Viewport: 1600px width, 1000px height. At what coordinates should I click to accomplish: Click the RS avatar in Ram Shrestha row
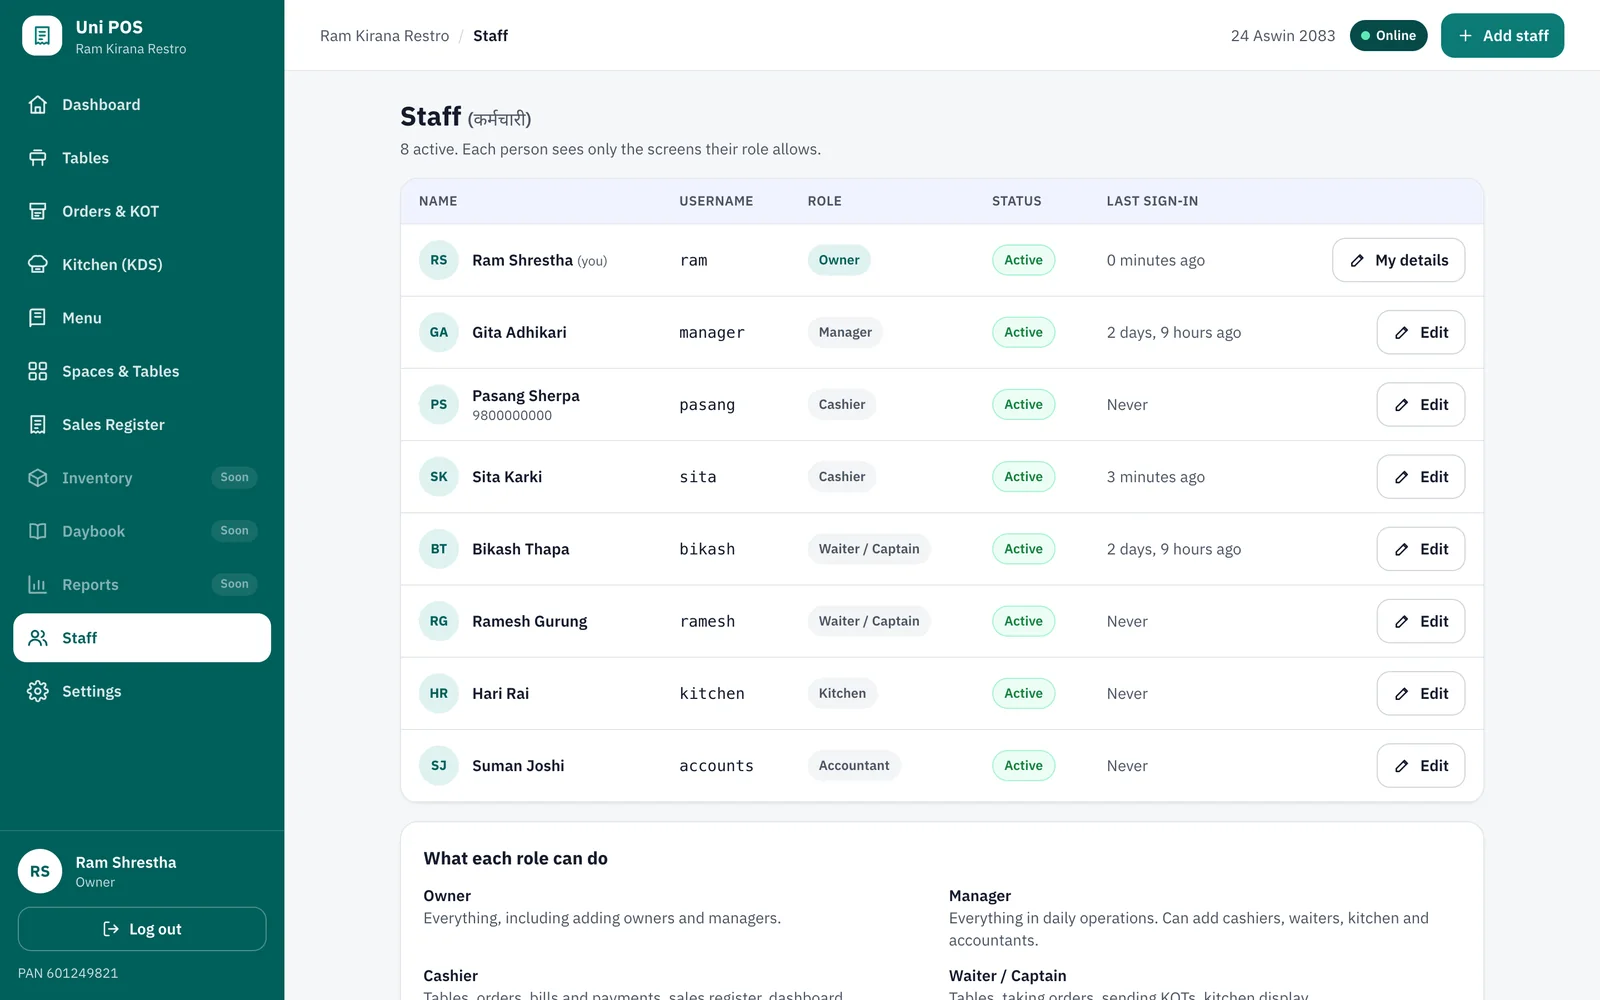(439, 260)
